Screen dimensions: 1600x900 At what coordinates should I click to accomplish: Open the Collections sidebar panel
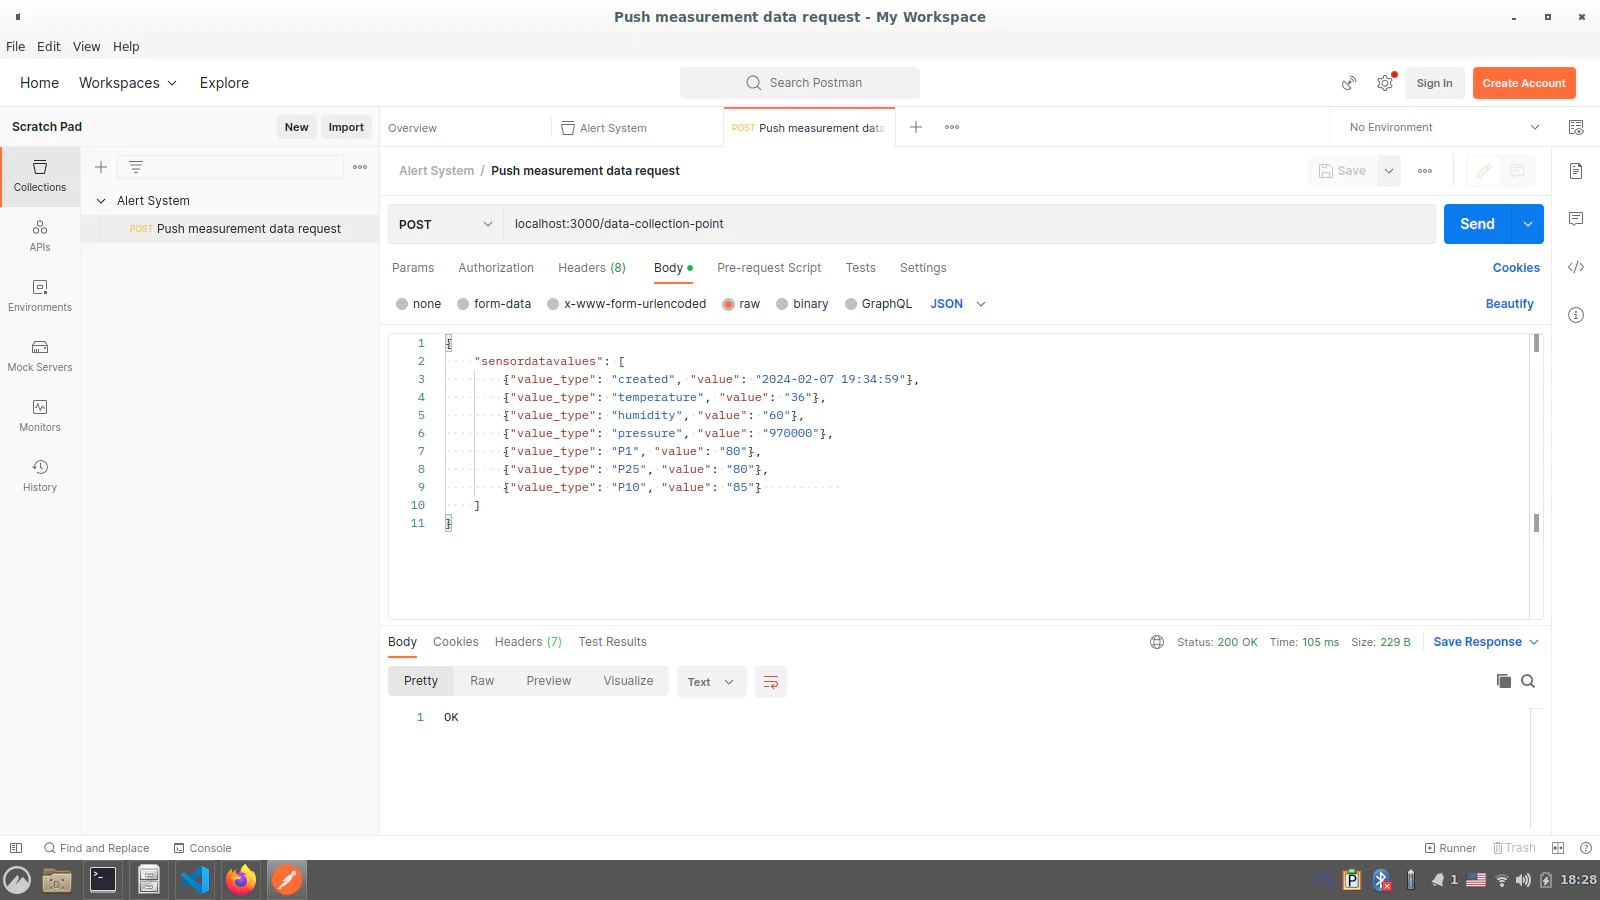click(x=40, y=176)
